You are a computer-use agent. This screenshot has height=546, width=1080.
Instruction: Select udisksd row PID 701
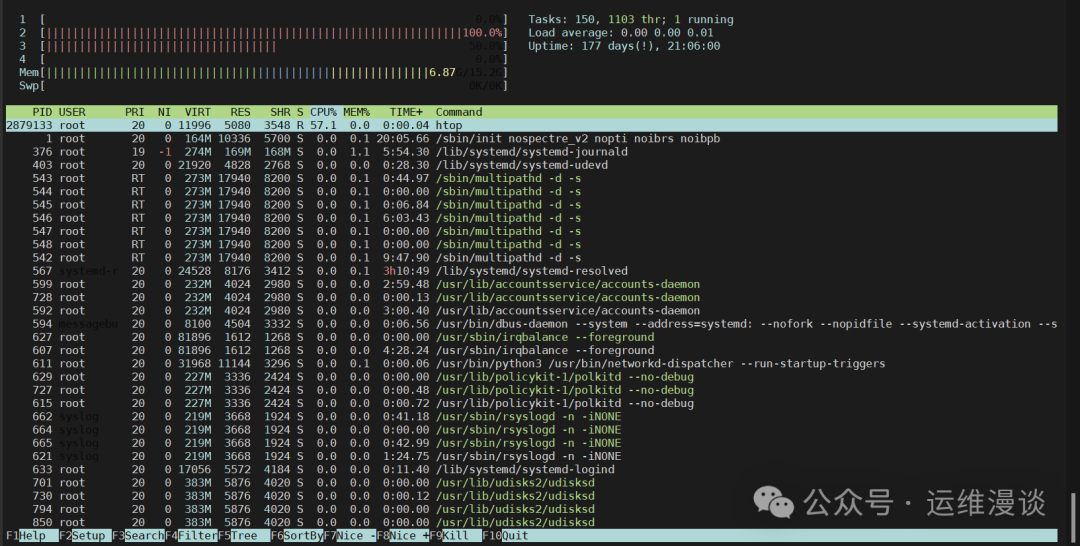[x=532, y=483]
